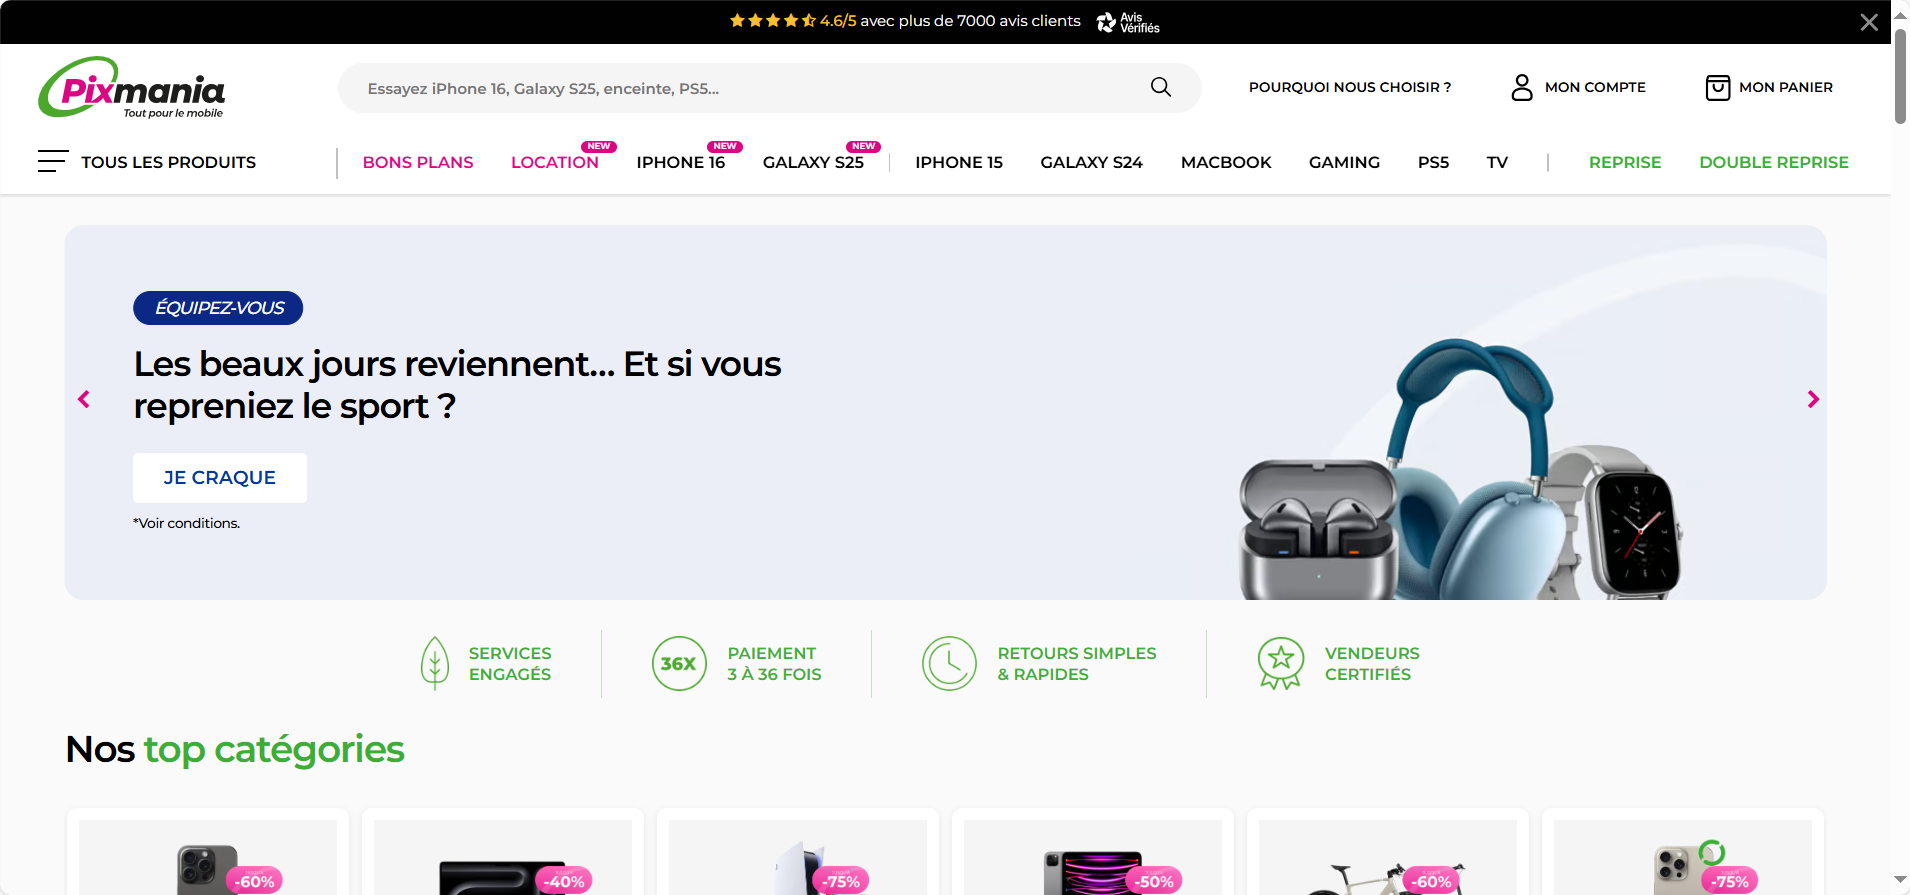Click the Mon Compte user icon
This screenshot has height=895, width=1910.
[x=1521, y=87]
